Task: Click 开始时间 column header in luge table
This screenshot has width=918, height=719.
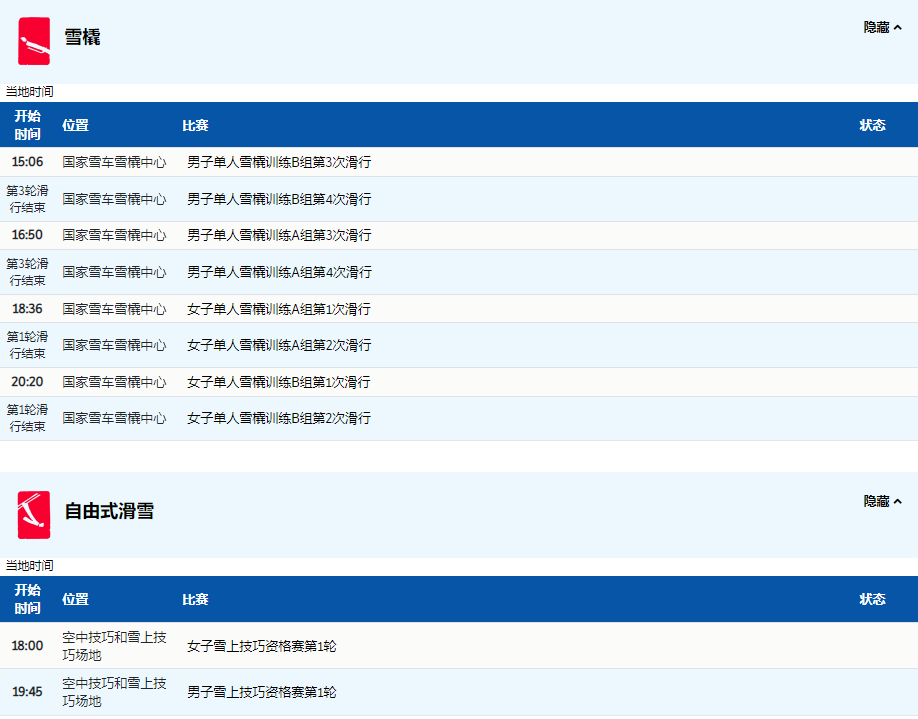Action: tap(28, 125)
